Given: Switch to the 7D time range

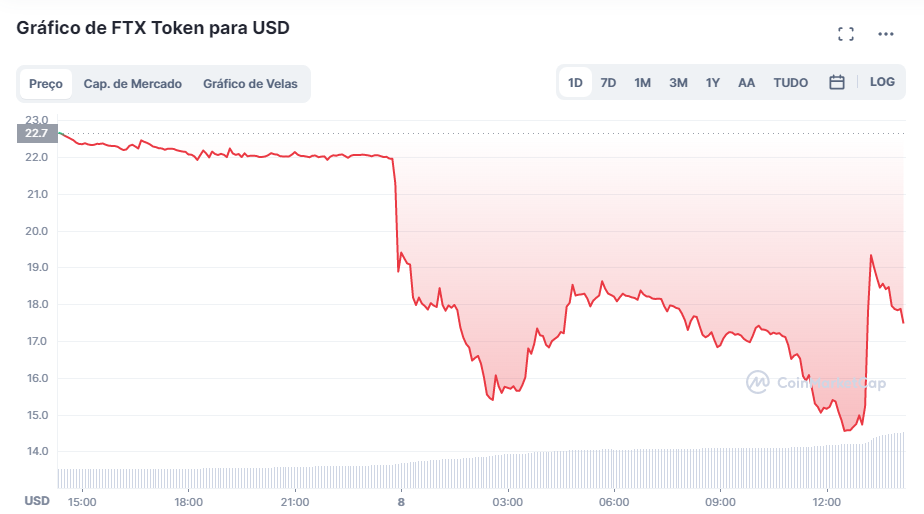Looking at the screenshot, I should tap(608, 83).
